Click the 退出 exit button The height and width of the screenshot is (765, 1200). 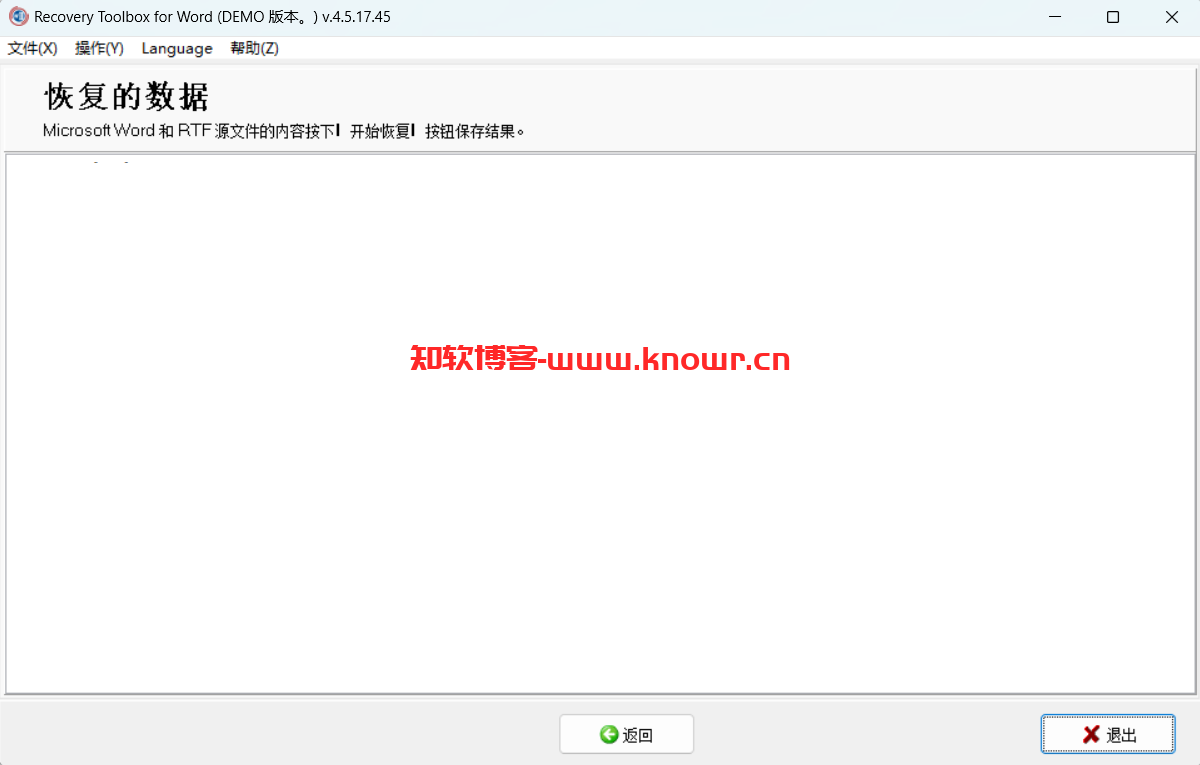(x=1108, y=735)
